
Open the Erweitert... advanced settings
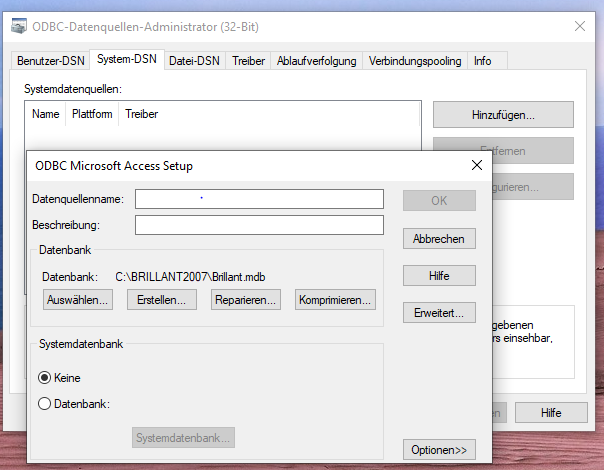click(439, 313)
